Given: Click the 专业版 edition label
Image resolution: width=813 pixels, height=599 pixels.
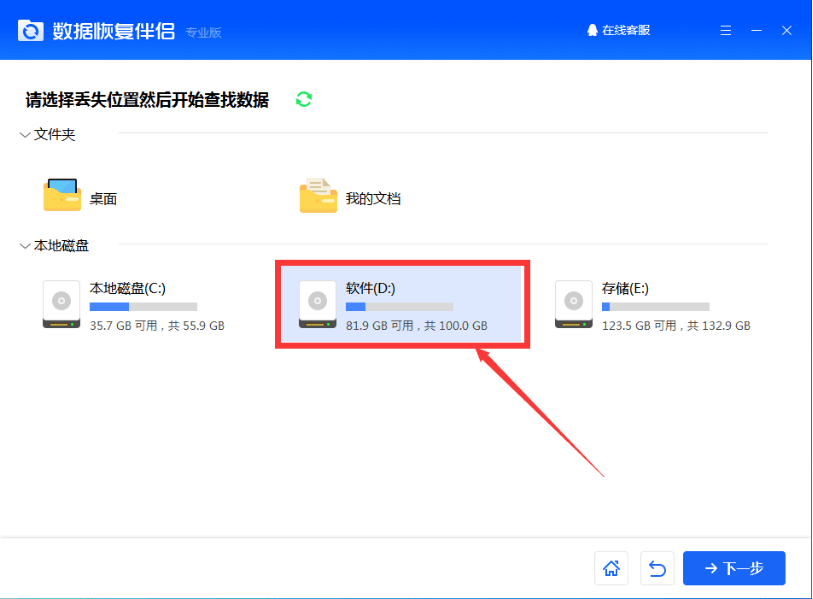Looking at the screenshot, I should [203, 33].
